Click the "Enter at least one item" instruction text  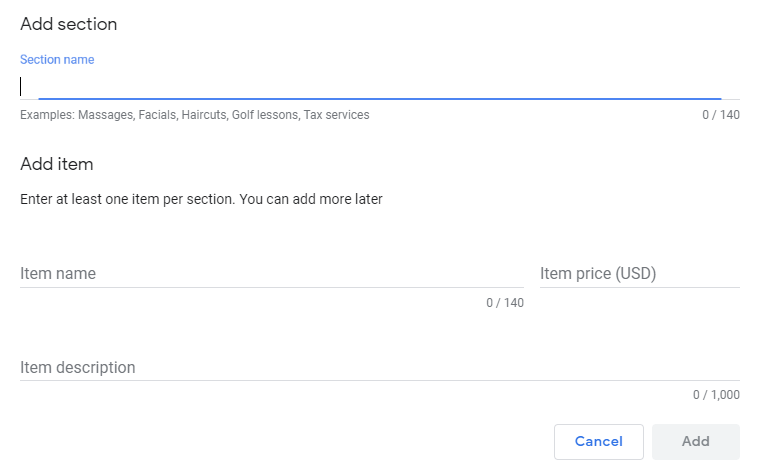(x=201, y=199)
